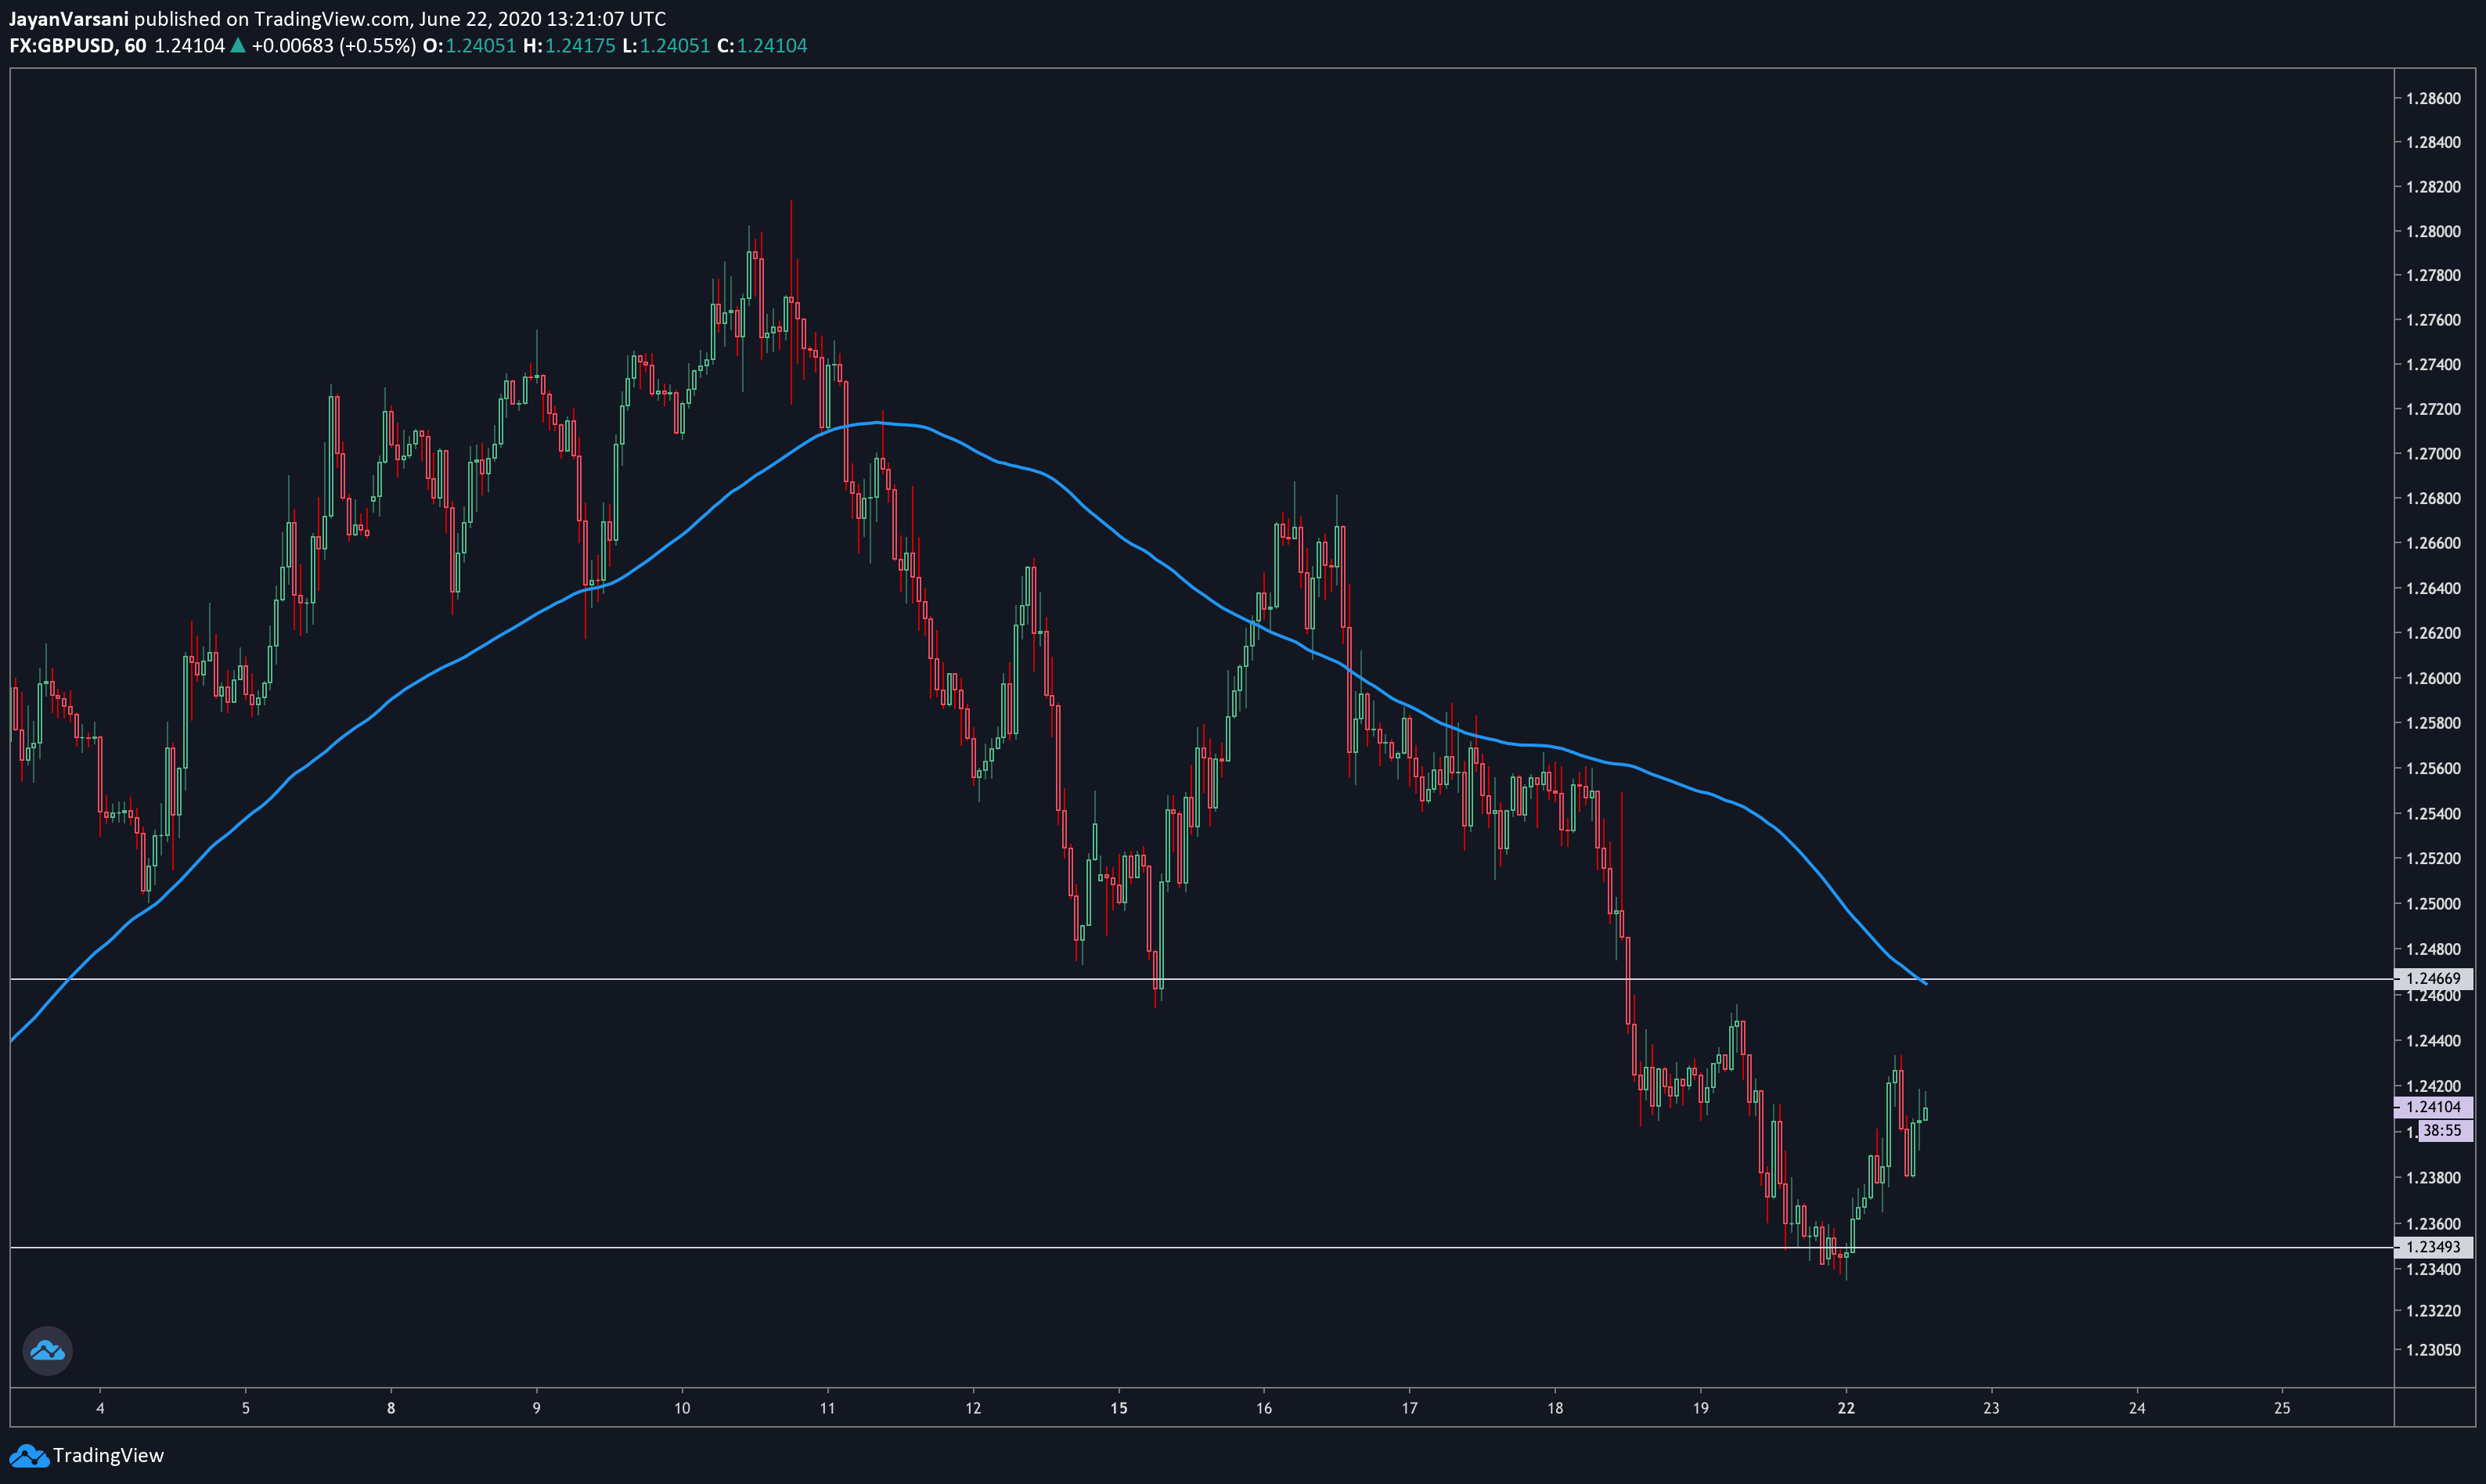This screenshot has height=1484, width=2486.
Task: Click the 1.27400 price axis label
Action: point(2433,364)
